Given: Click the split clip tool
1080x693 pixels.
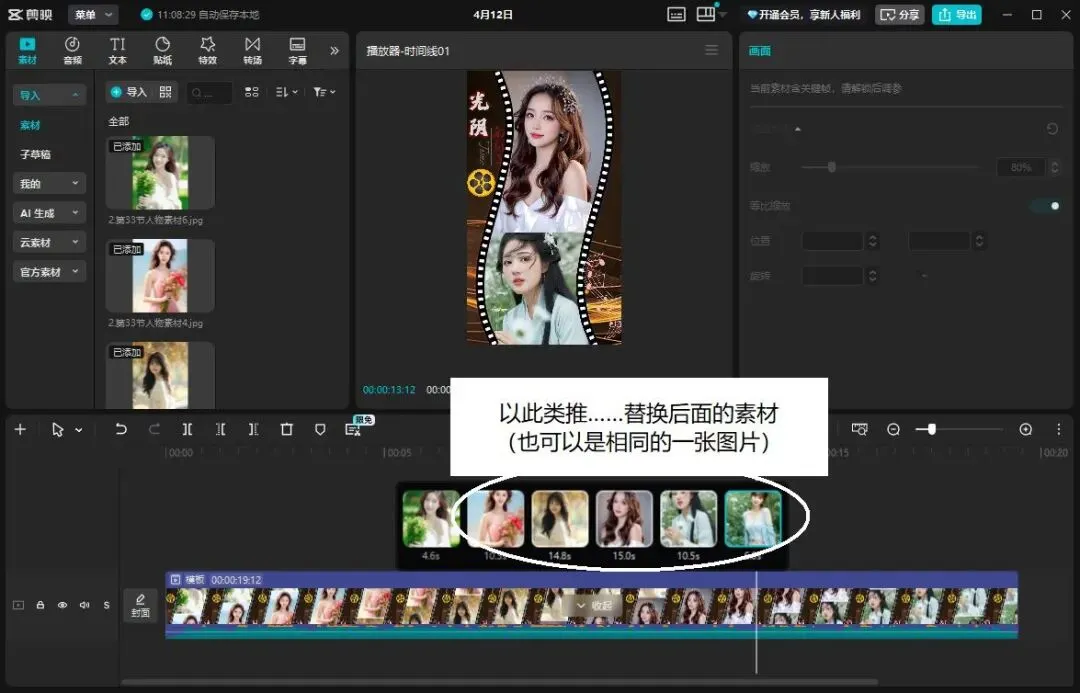Looking at the screenshot, I should click(x=187, y=429).
